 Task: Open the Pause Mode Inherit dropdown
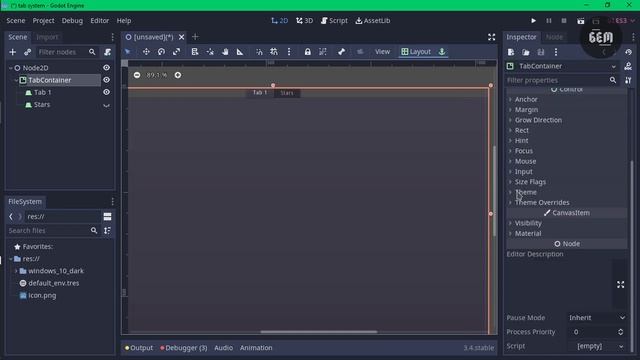click(597, 318)
